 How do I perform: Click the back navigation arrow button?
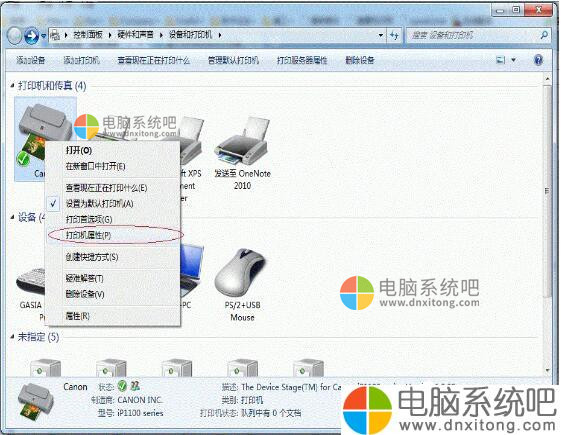coord(15,35)
